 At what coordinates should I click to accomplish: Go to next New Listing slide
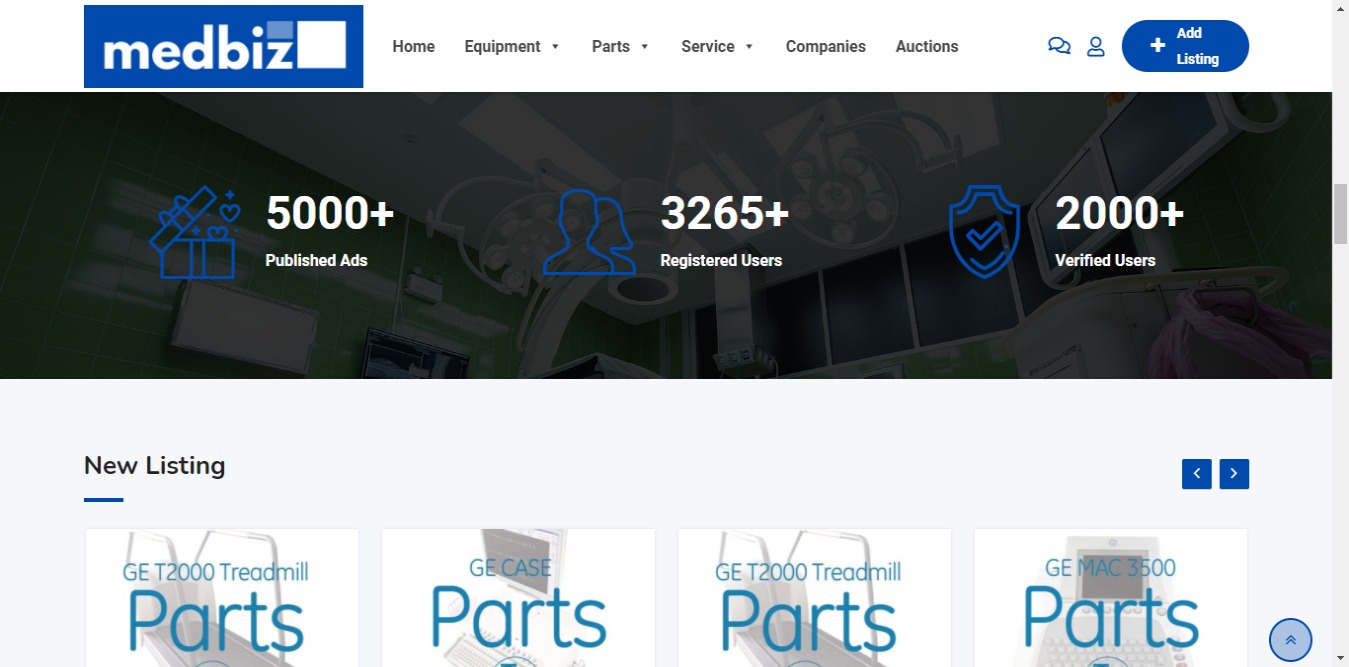pyautogui.click(x=1234, y=474)
